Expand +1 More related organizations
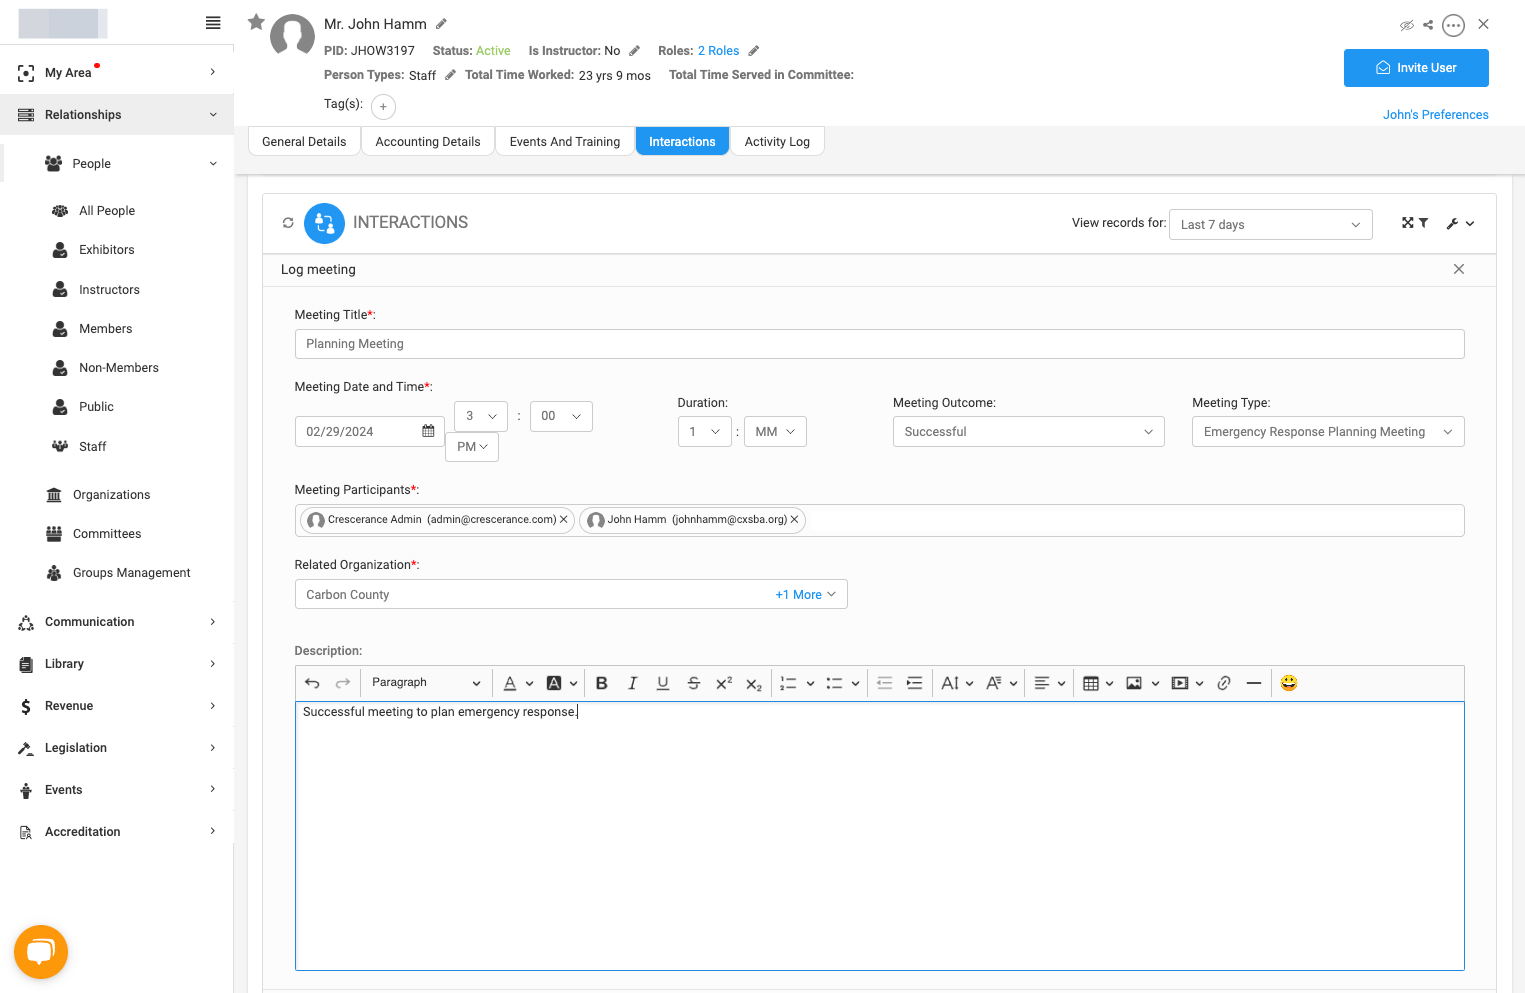The height and width of the screenshot is (993, 1525). (x=805, y=595)
